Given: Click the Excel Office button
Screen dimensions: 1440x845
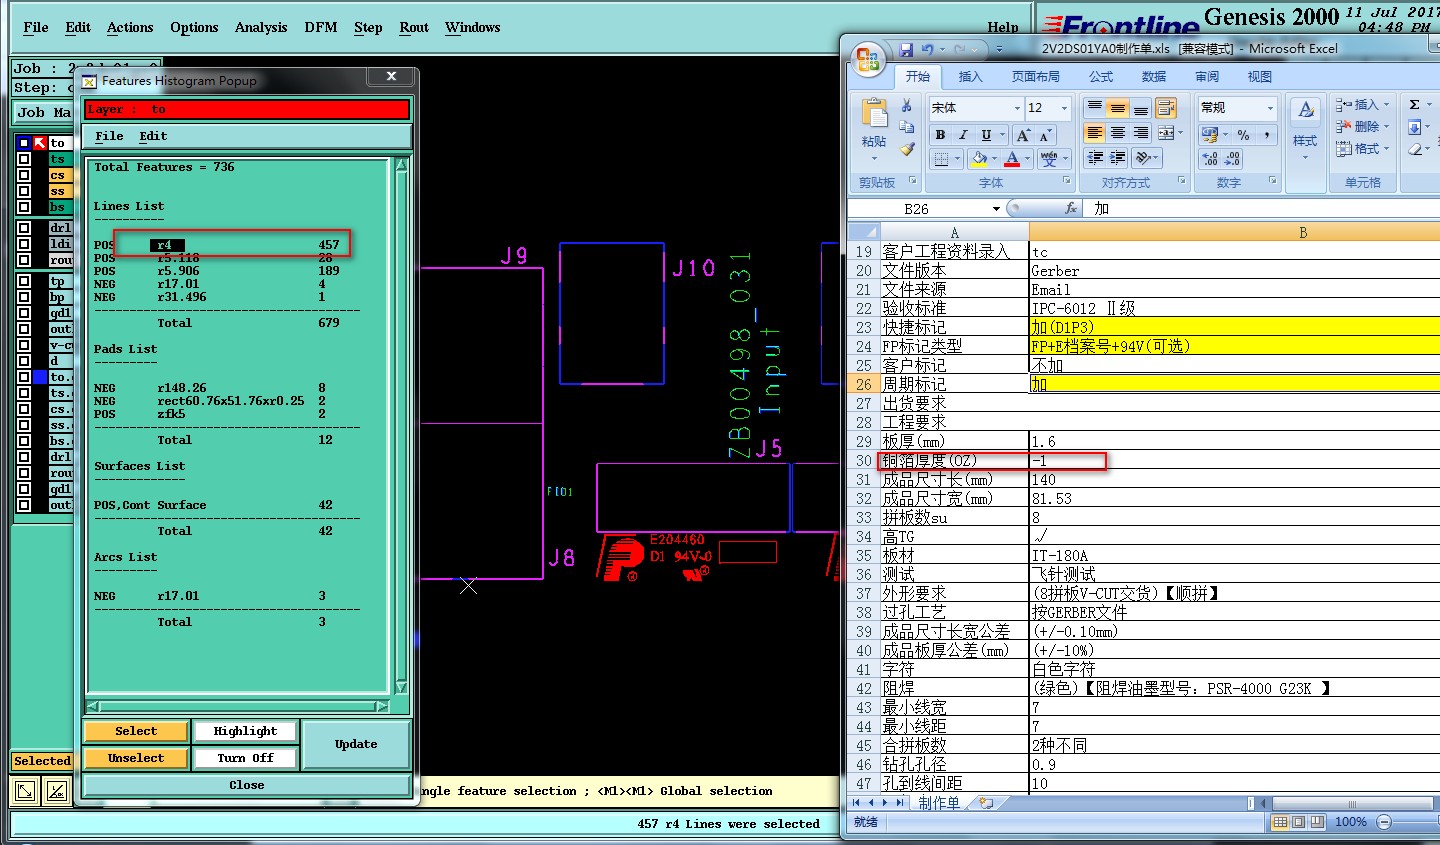Looking at the screenshot, I should pos(868,57).
